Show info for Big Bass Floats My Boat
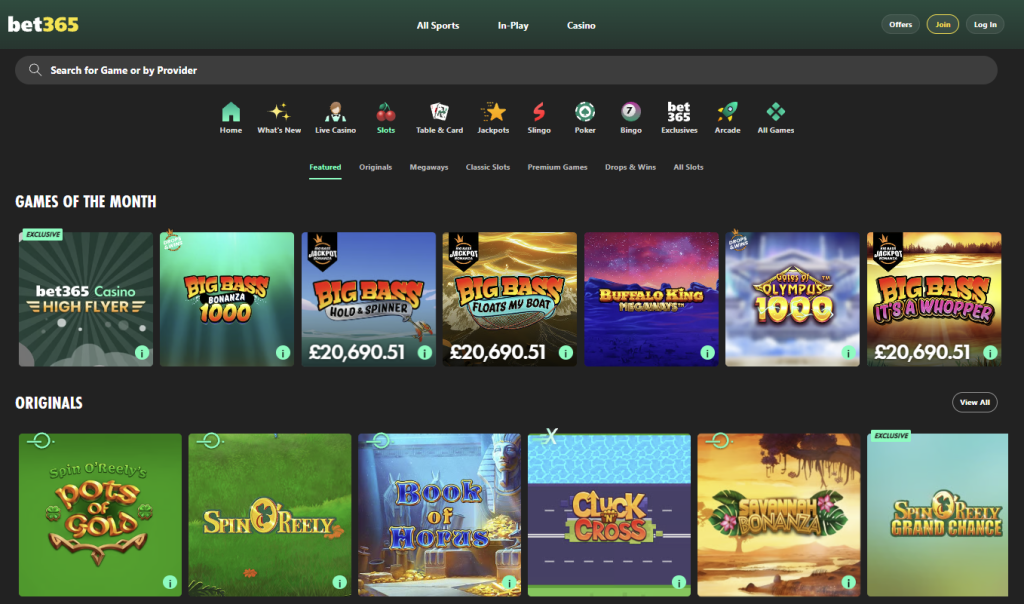 point(566,353)
